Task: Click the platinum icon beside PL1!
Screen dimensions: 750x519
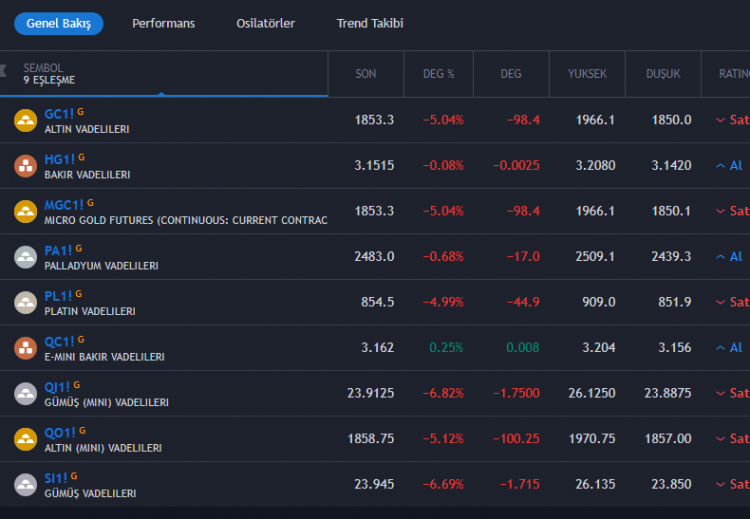Action: point(25,302)
